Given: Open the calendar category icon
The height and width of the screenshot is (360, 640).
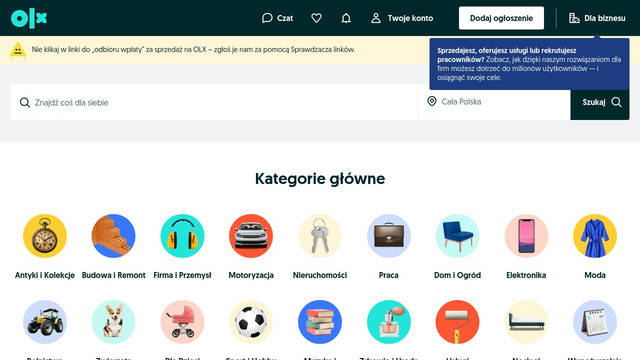Looking at the screenshot, I should pos(595,322).
